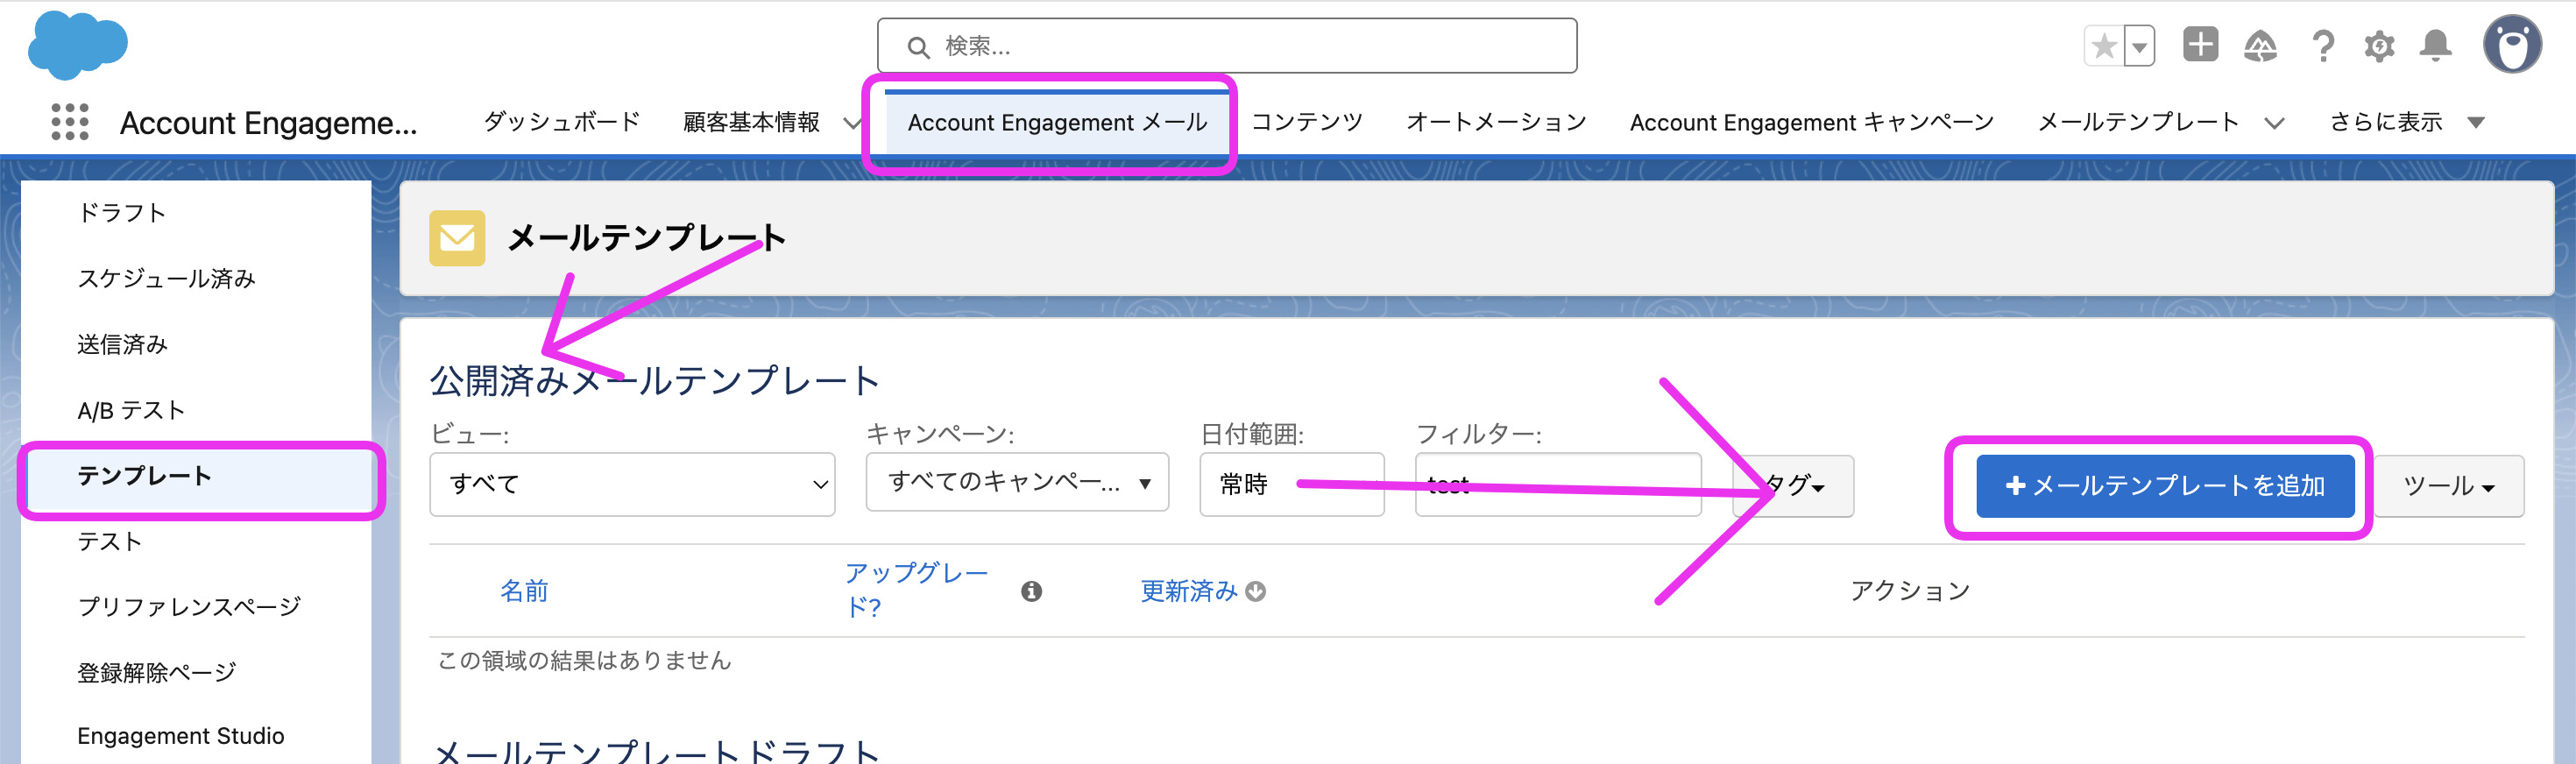Open the キャンペーン filter dropdown

1017,482
